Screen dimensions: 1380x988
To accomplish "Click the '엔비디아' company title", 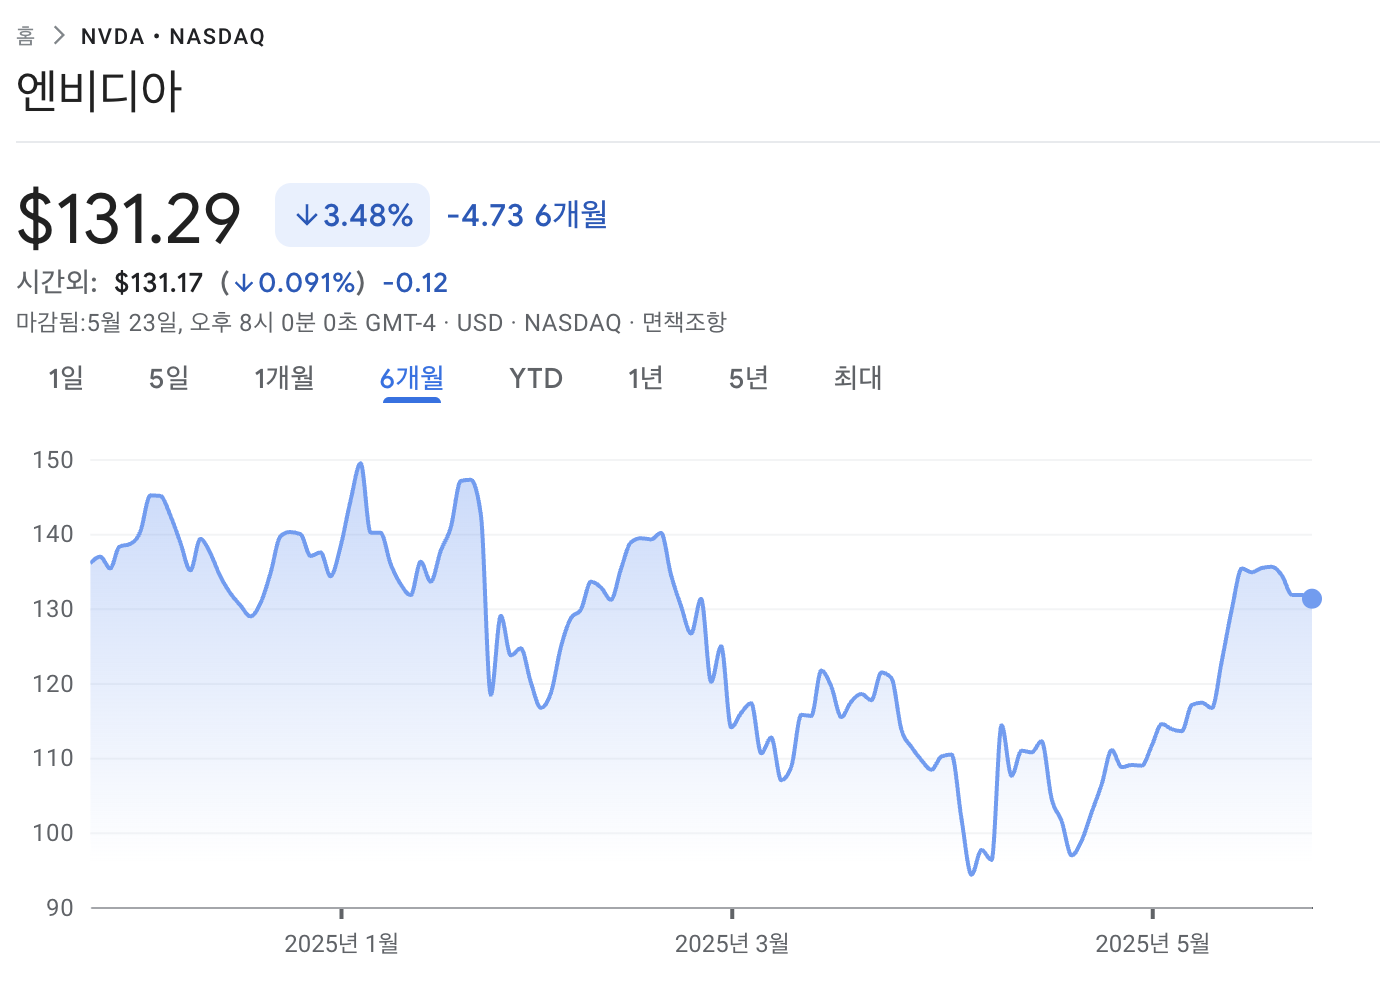I will click(99, 92).
